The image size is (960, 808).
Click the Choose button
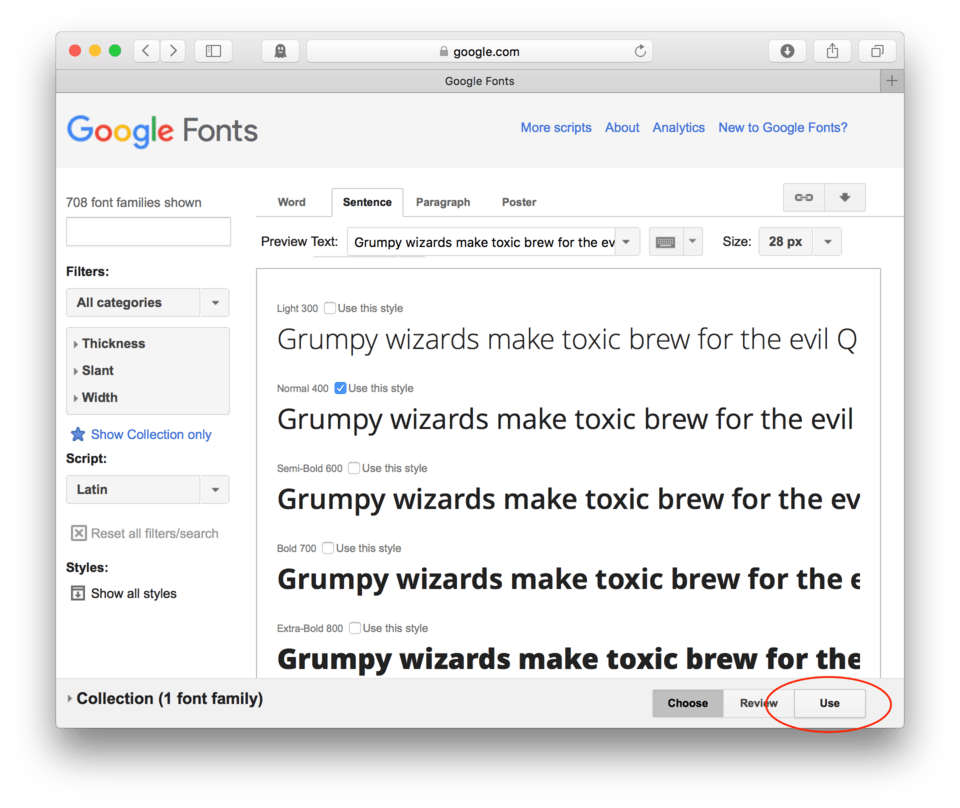(x=688, y=703)
